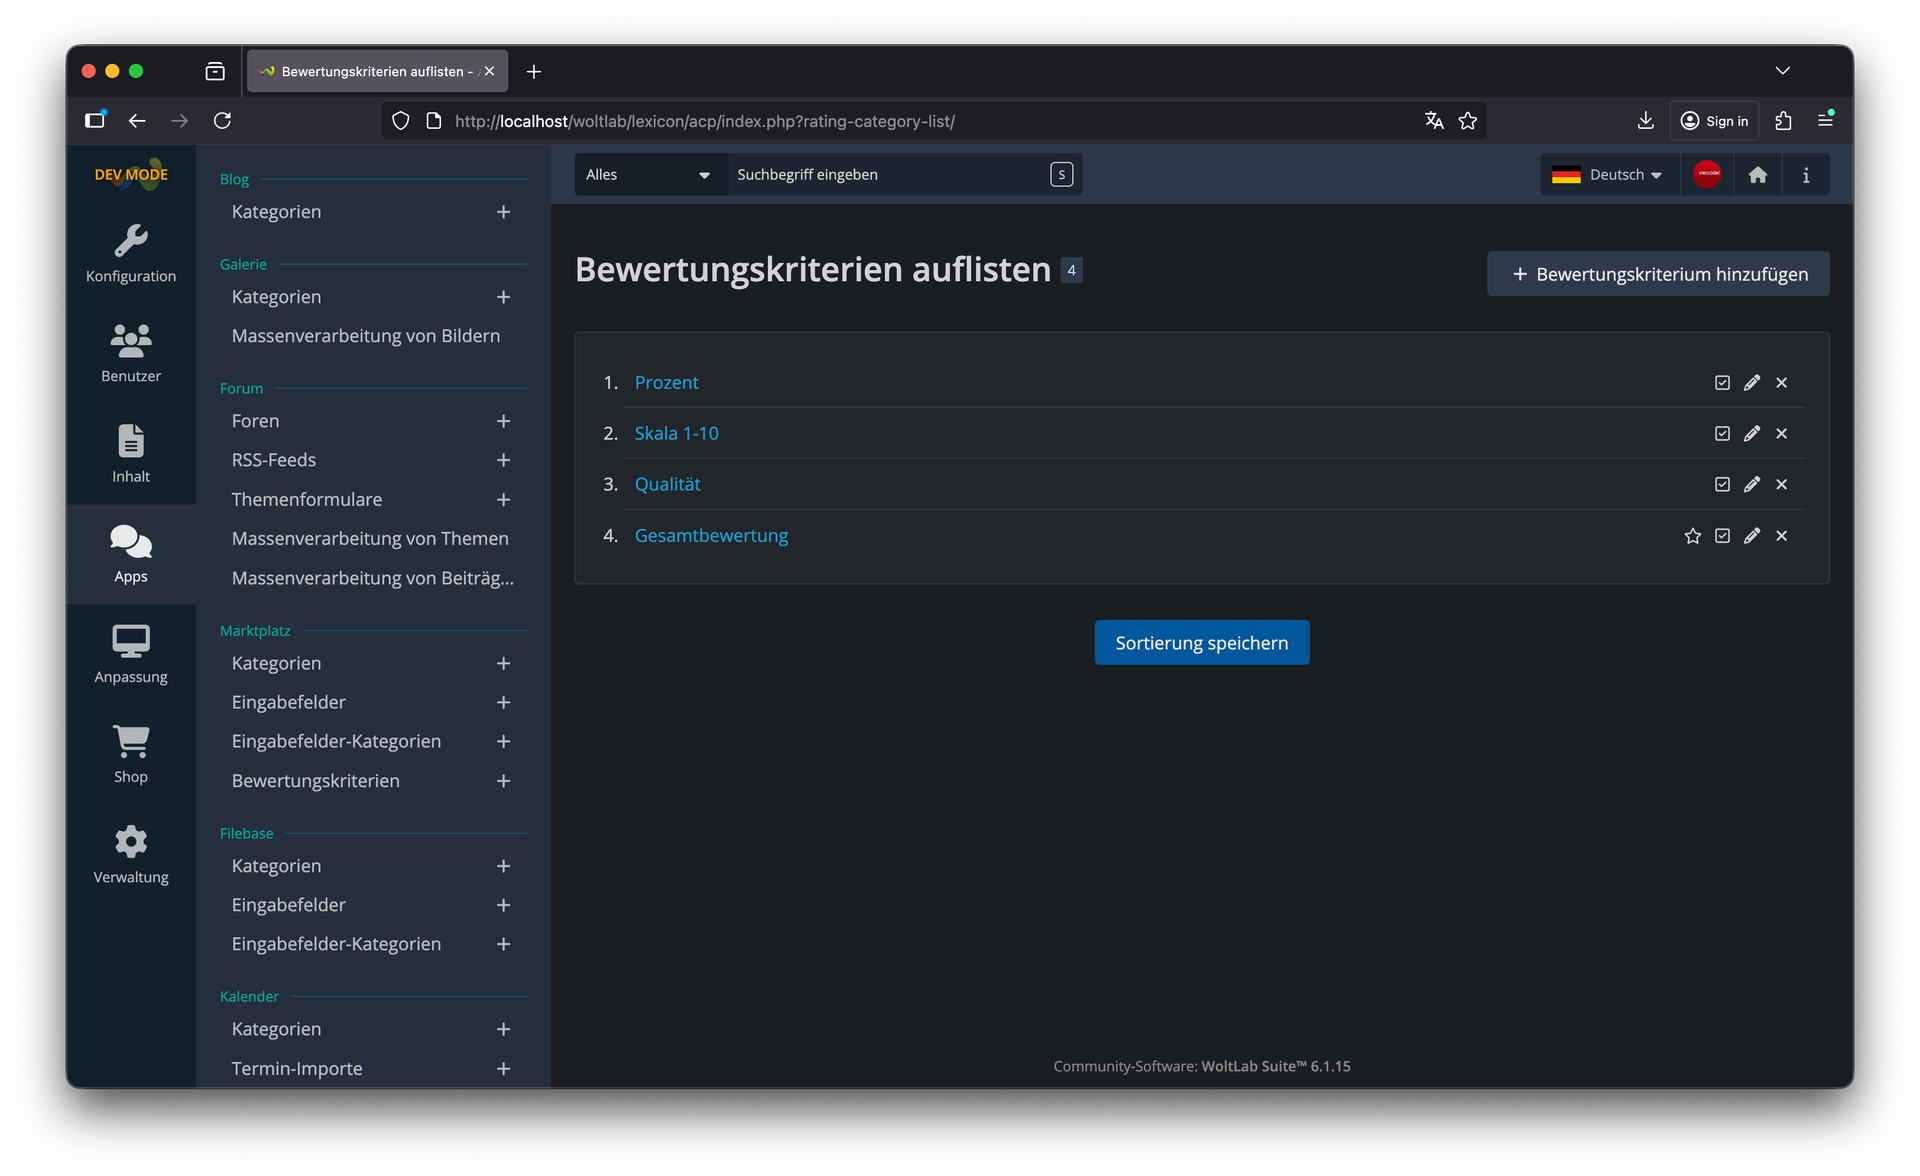This screenshot has height=1176, width=1920.
Task: Click the star icon on Gesamtbewertung
Action: [1692, 536]
